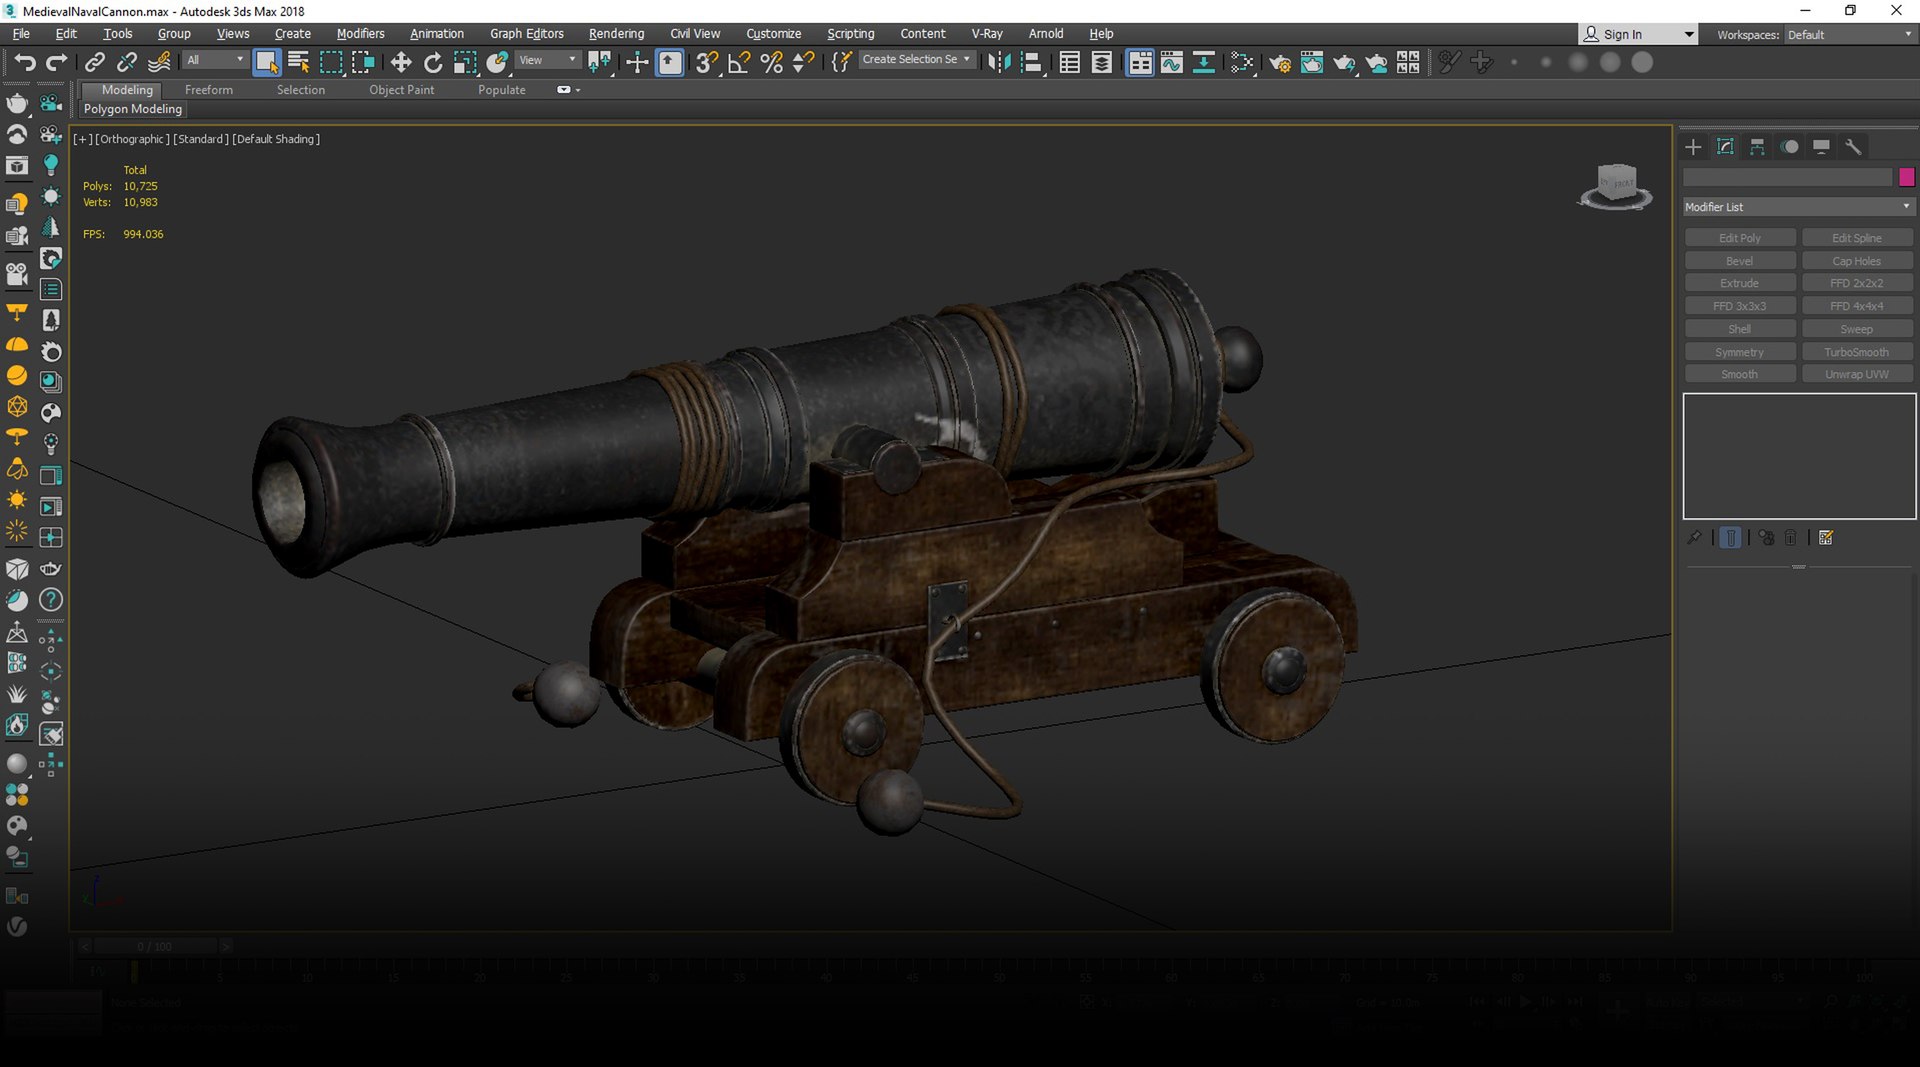This screenshot has height=1067, width=1920.
Task: Activate the Select and Link chain tool
Action: pyautogui.click(x=94, y=63)
